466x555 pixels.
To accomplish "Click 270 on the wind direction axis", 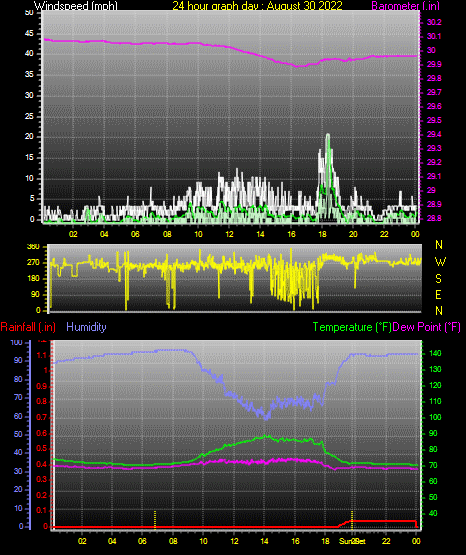I will [x=33, y=263].
